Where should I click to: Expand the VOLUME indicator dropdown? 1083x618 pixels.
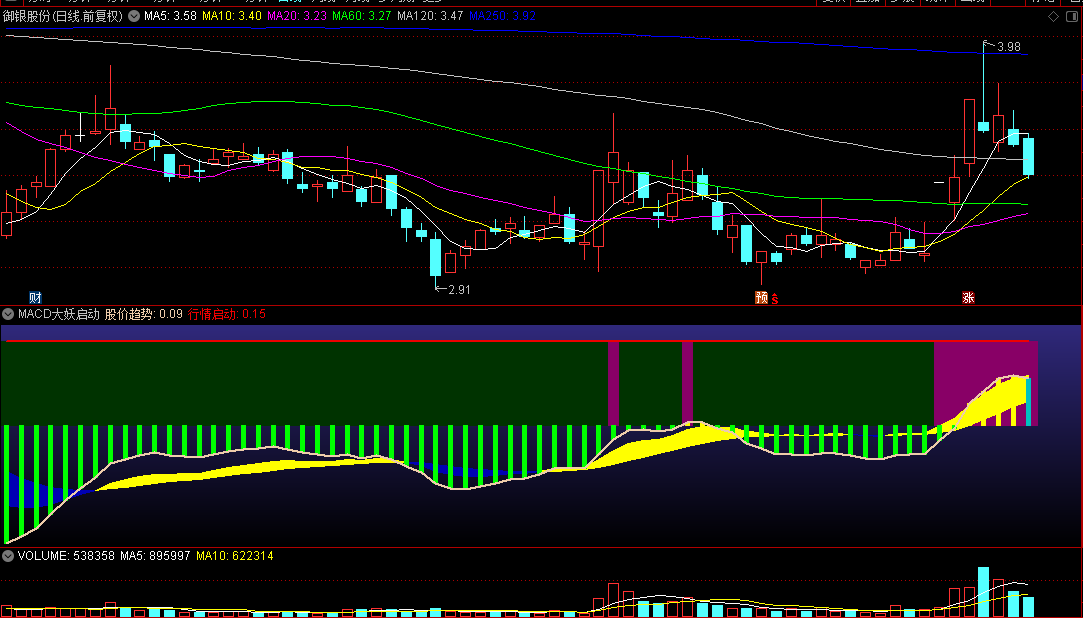pyautogui.click(x=9, y=555)
